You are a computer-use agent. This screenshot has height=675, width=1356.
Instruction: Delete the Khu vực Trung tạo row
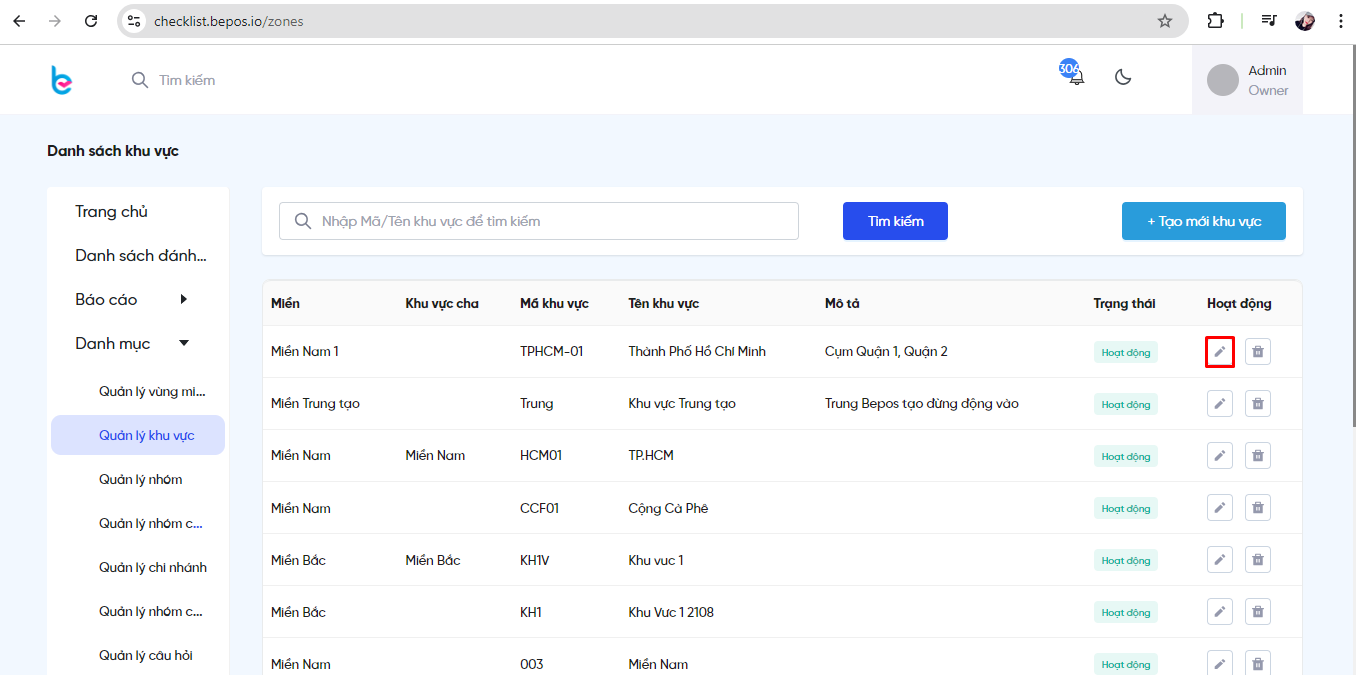point(1258,404)
